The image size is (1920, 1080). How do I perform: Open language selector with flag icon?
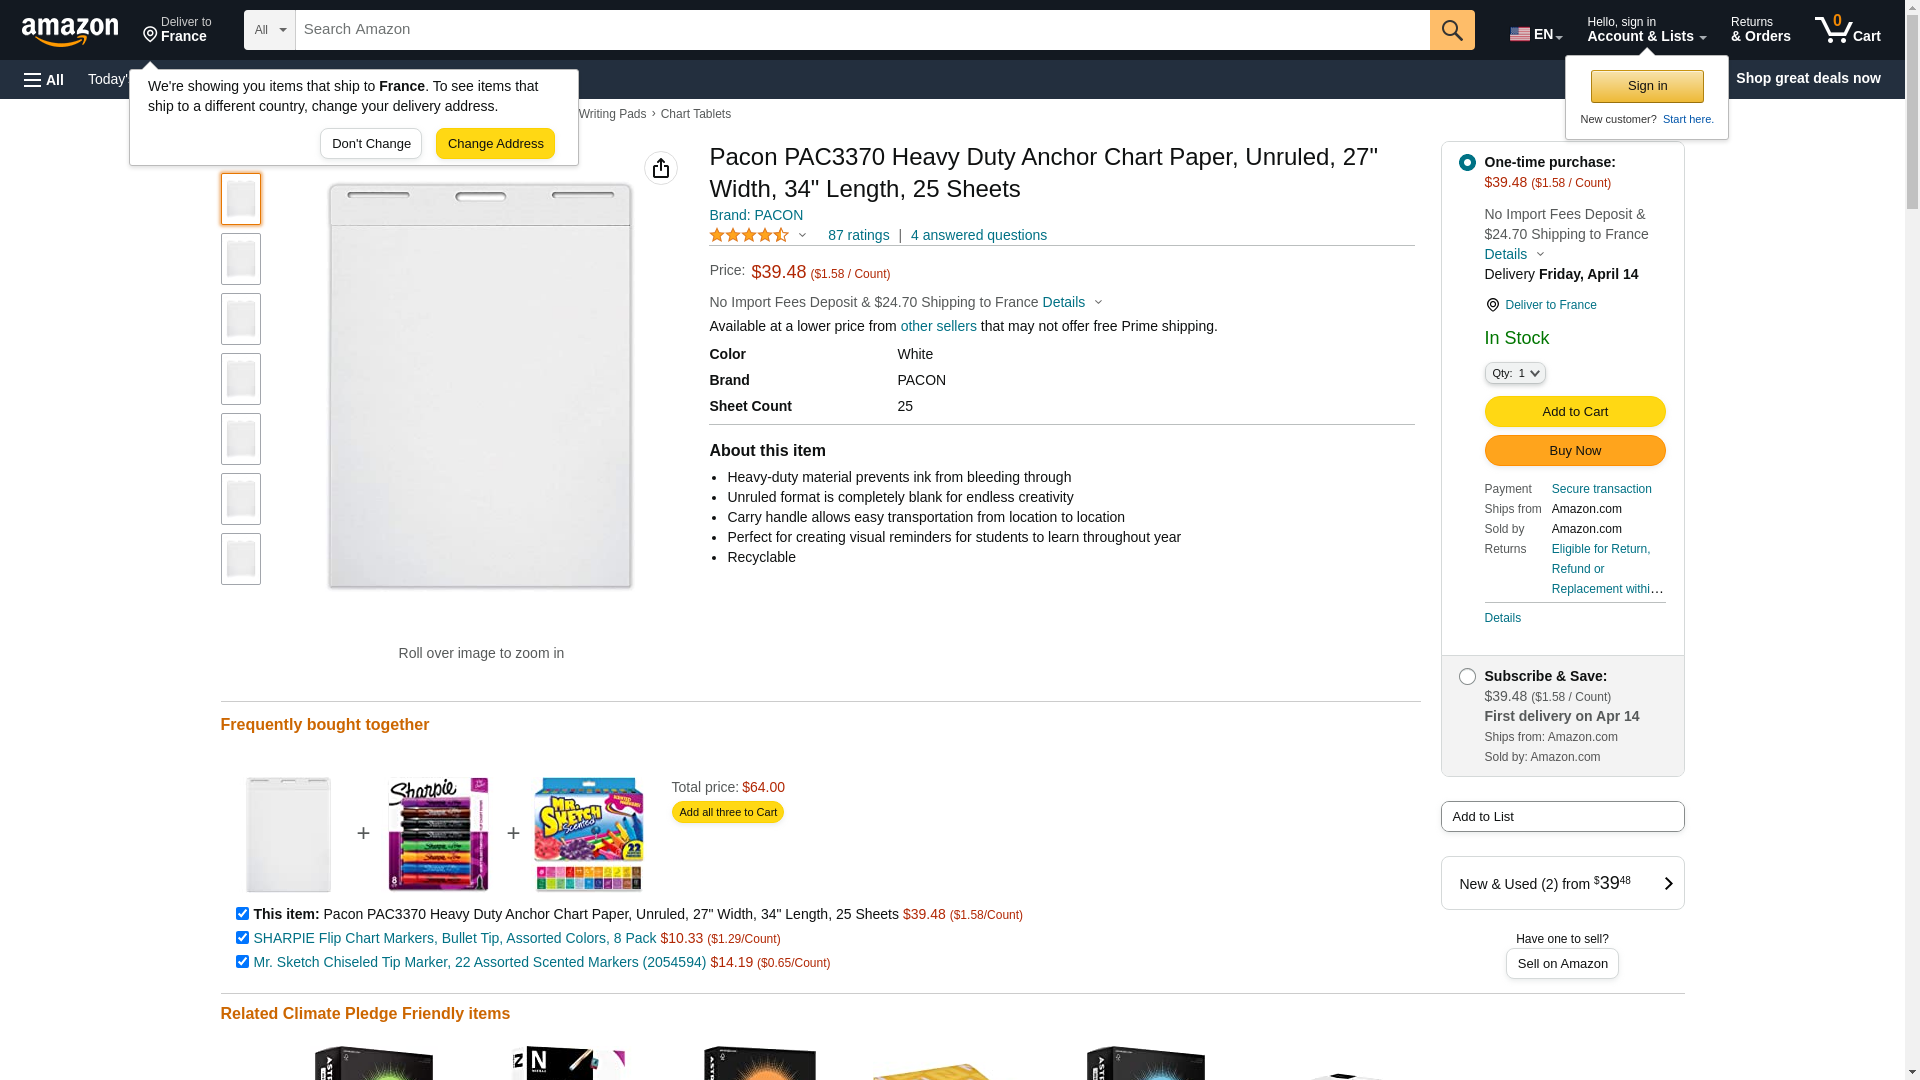1535,34
